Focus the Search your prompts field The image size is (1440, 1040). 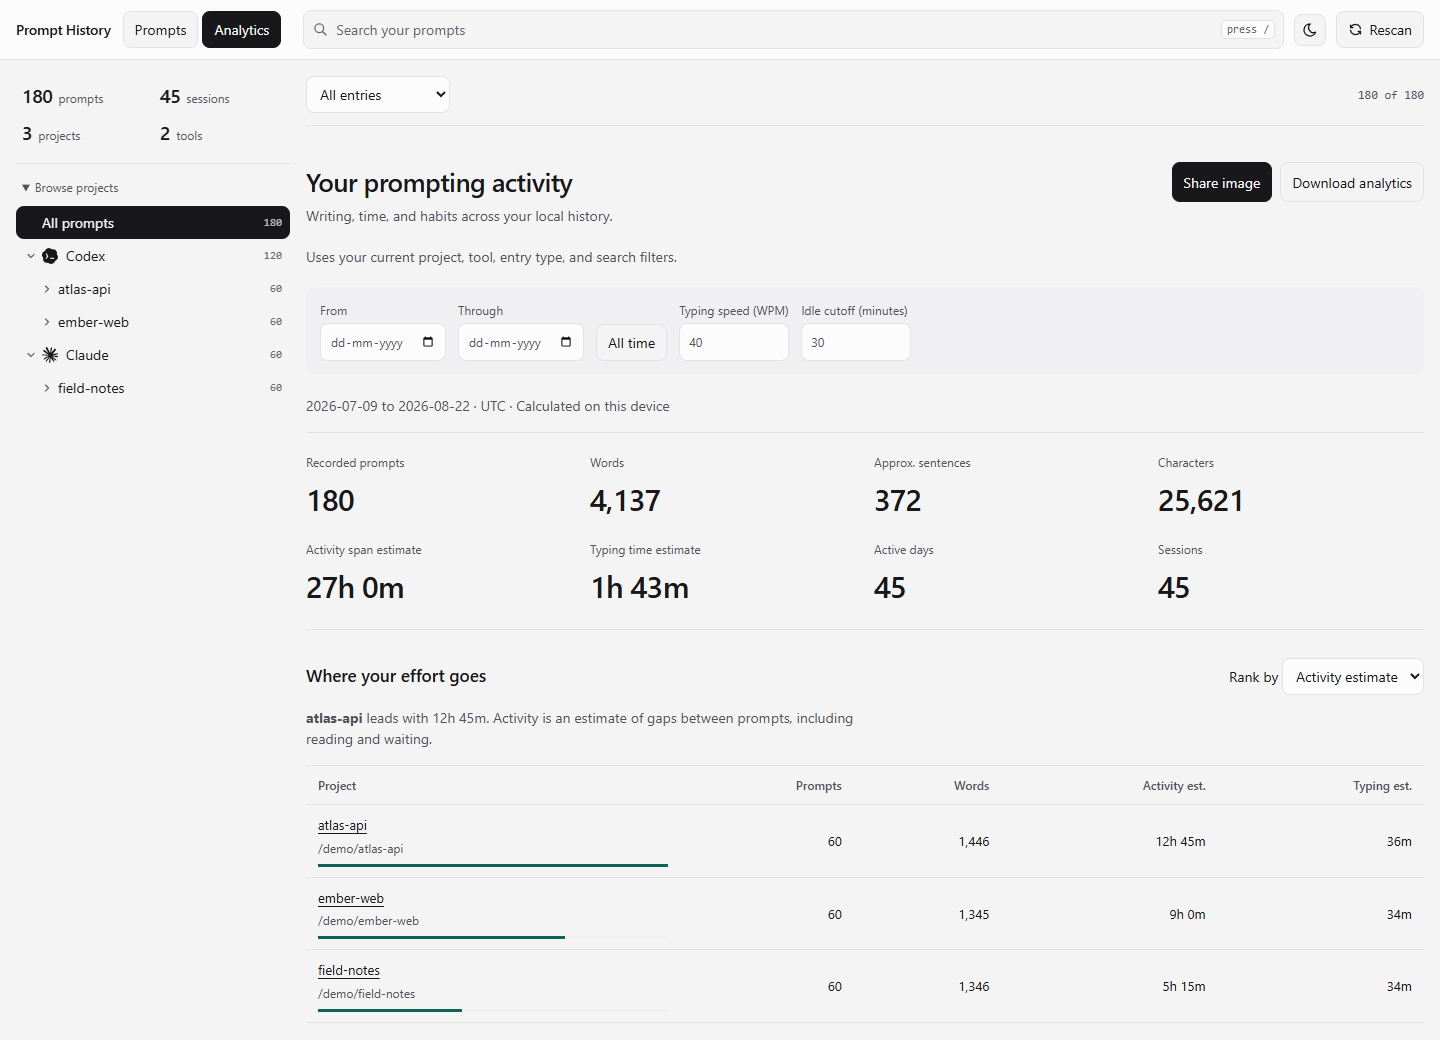tap(794, 30)
